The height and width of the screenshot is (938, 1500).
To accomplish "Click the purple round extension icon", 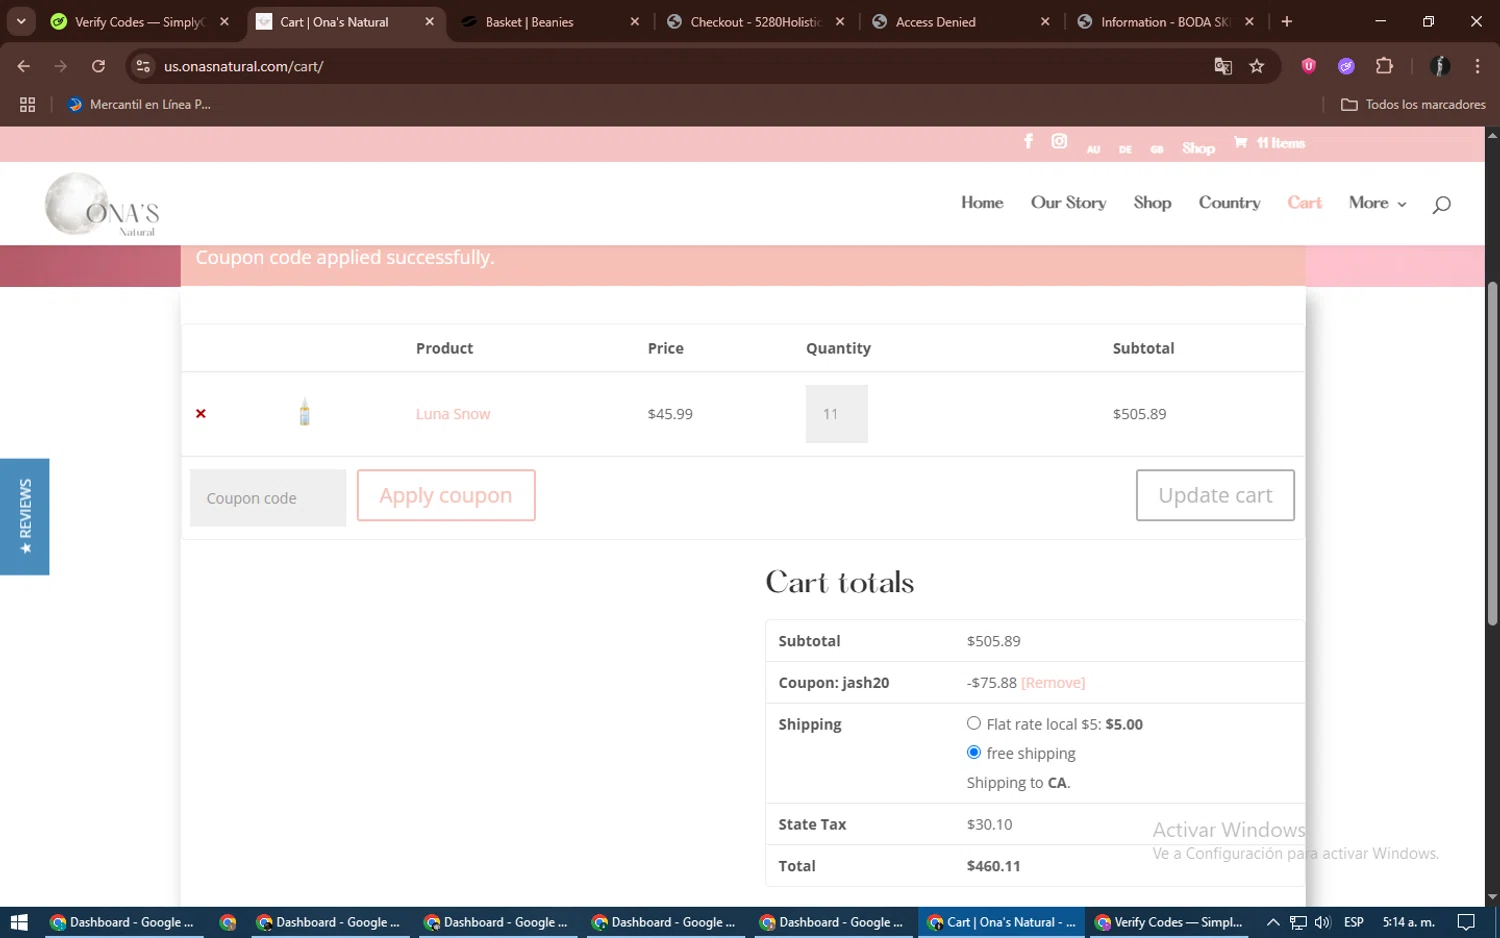I will tap(1346, 66).
